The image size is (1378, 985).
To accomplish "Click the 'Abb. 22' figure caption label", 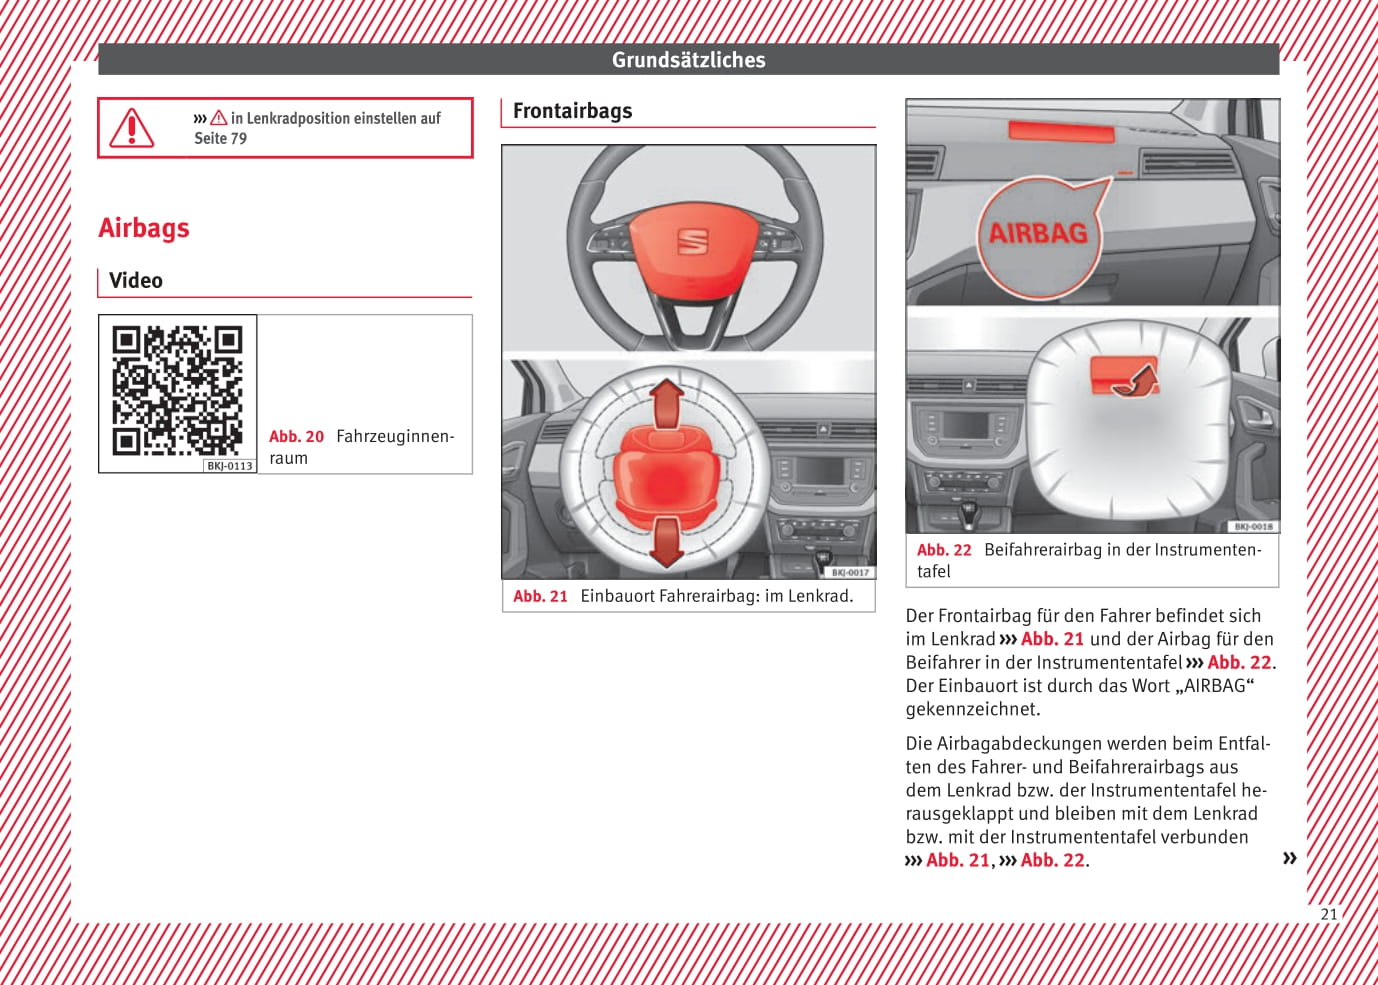I will [944, 550].
